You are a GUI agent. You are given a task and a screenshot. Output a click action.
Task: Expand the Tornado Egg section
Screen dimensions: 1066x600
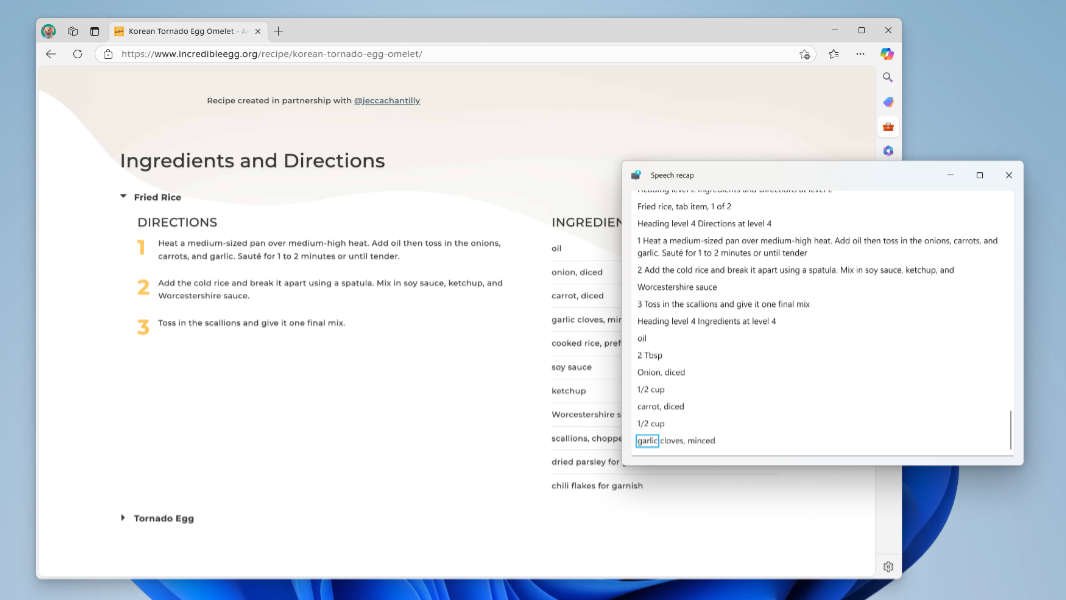click(x=124, y=518)
